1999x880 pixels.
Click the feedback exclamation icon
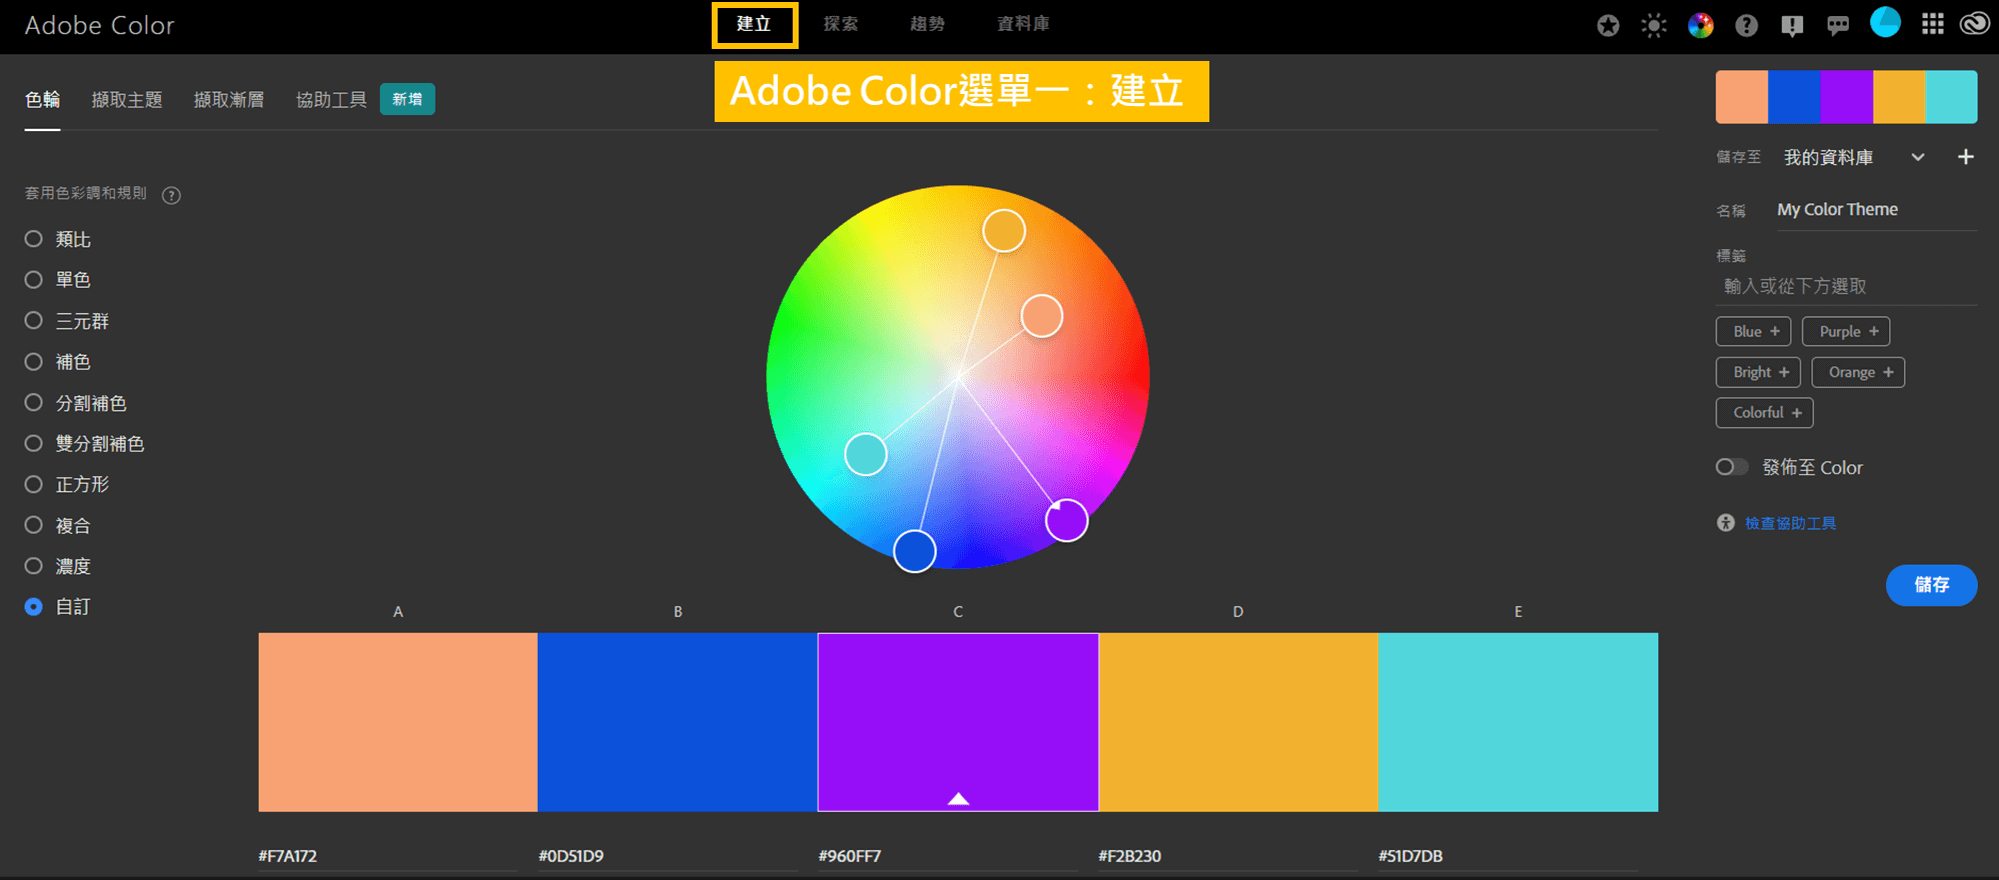pyautogui.click(x=1792, y=25)
